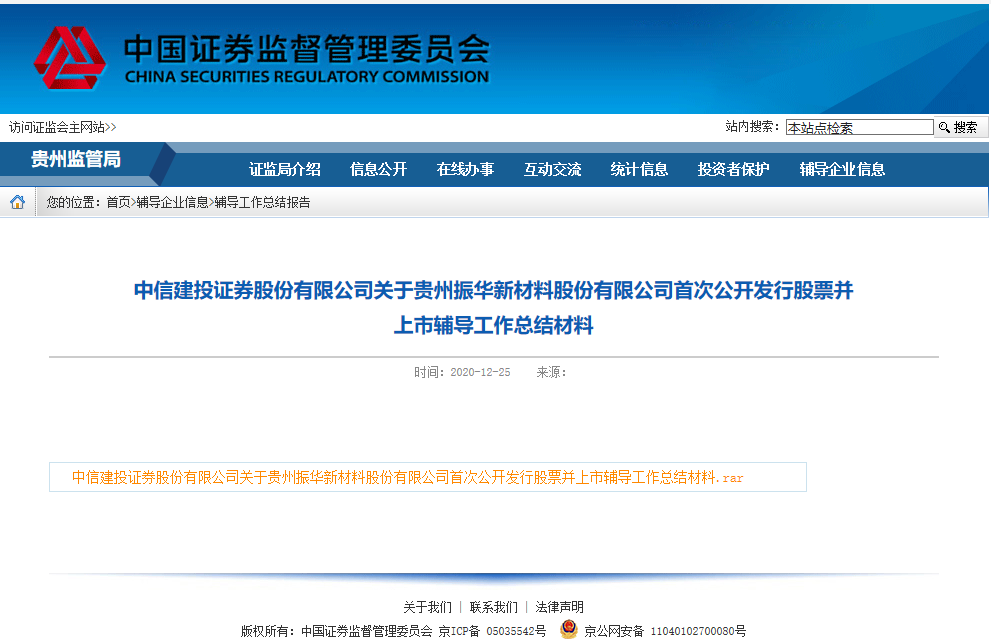Image resolution: width=991 pixels, height=640 pixels.
Task: Open the 访问证监会主网站 link
Action: click(x=62, y=127)
